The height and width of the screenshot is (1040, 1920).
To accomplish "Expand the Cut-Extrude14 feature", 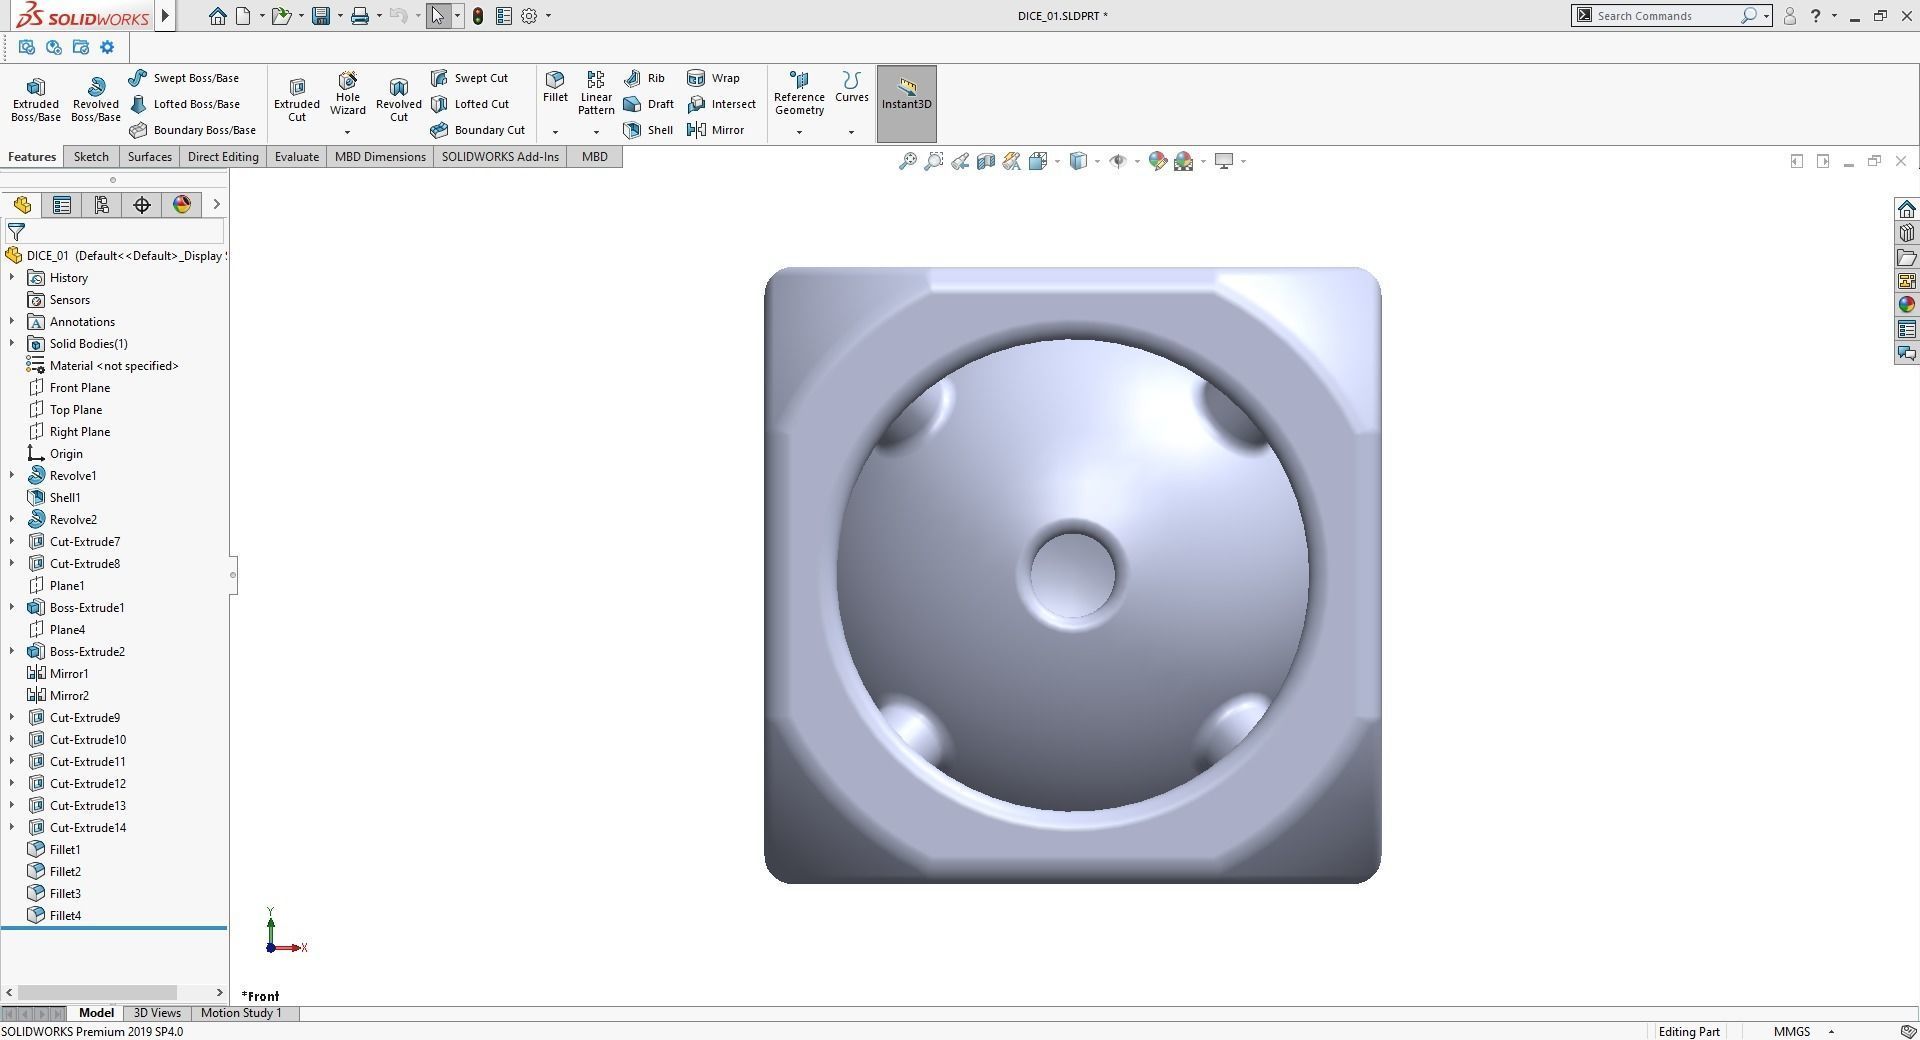I will point(12,828).
